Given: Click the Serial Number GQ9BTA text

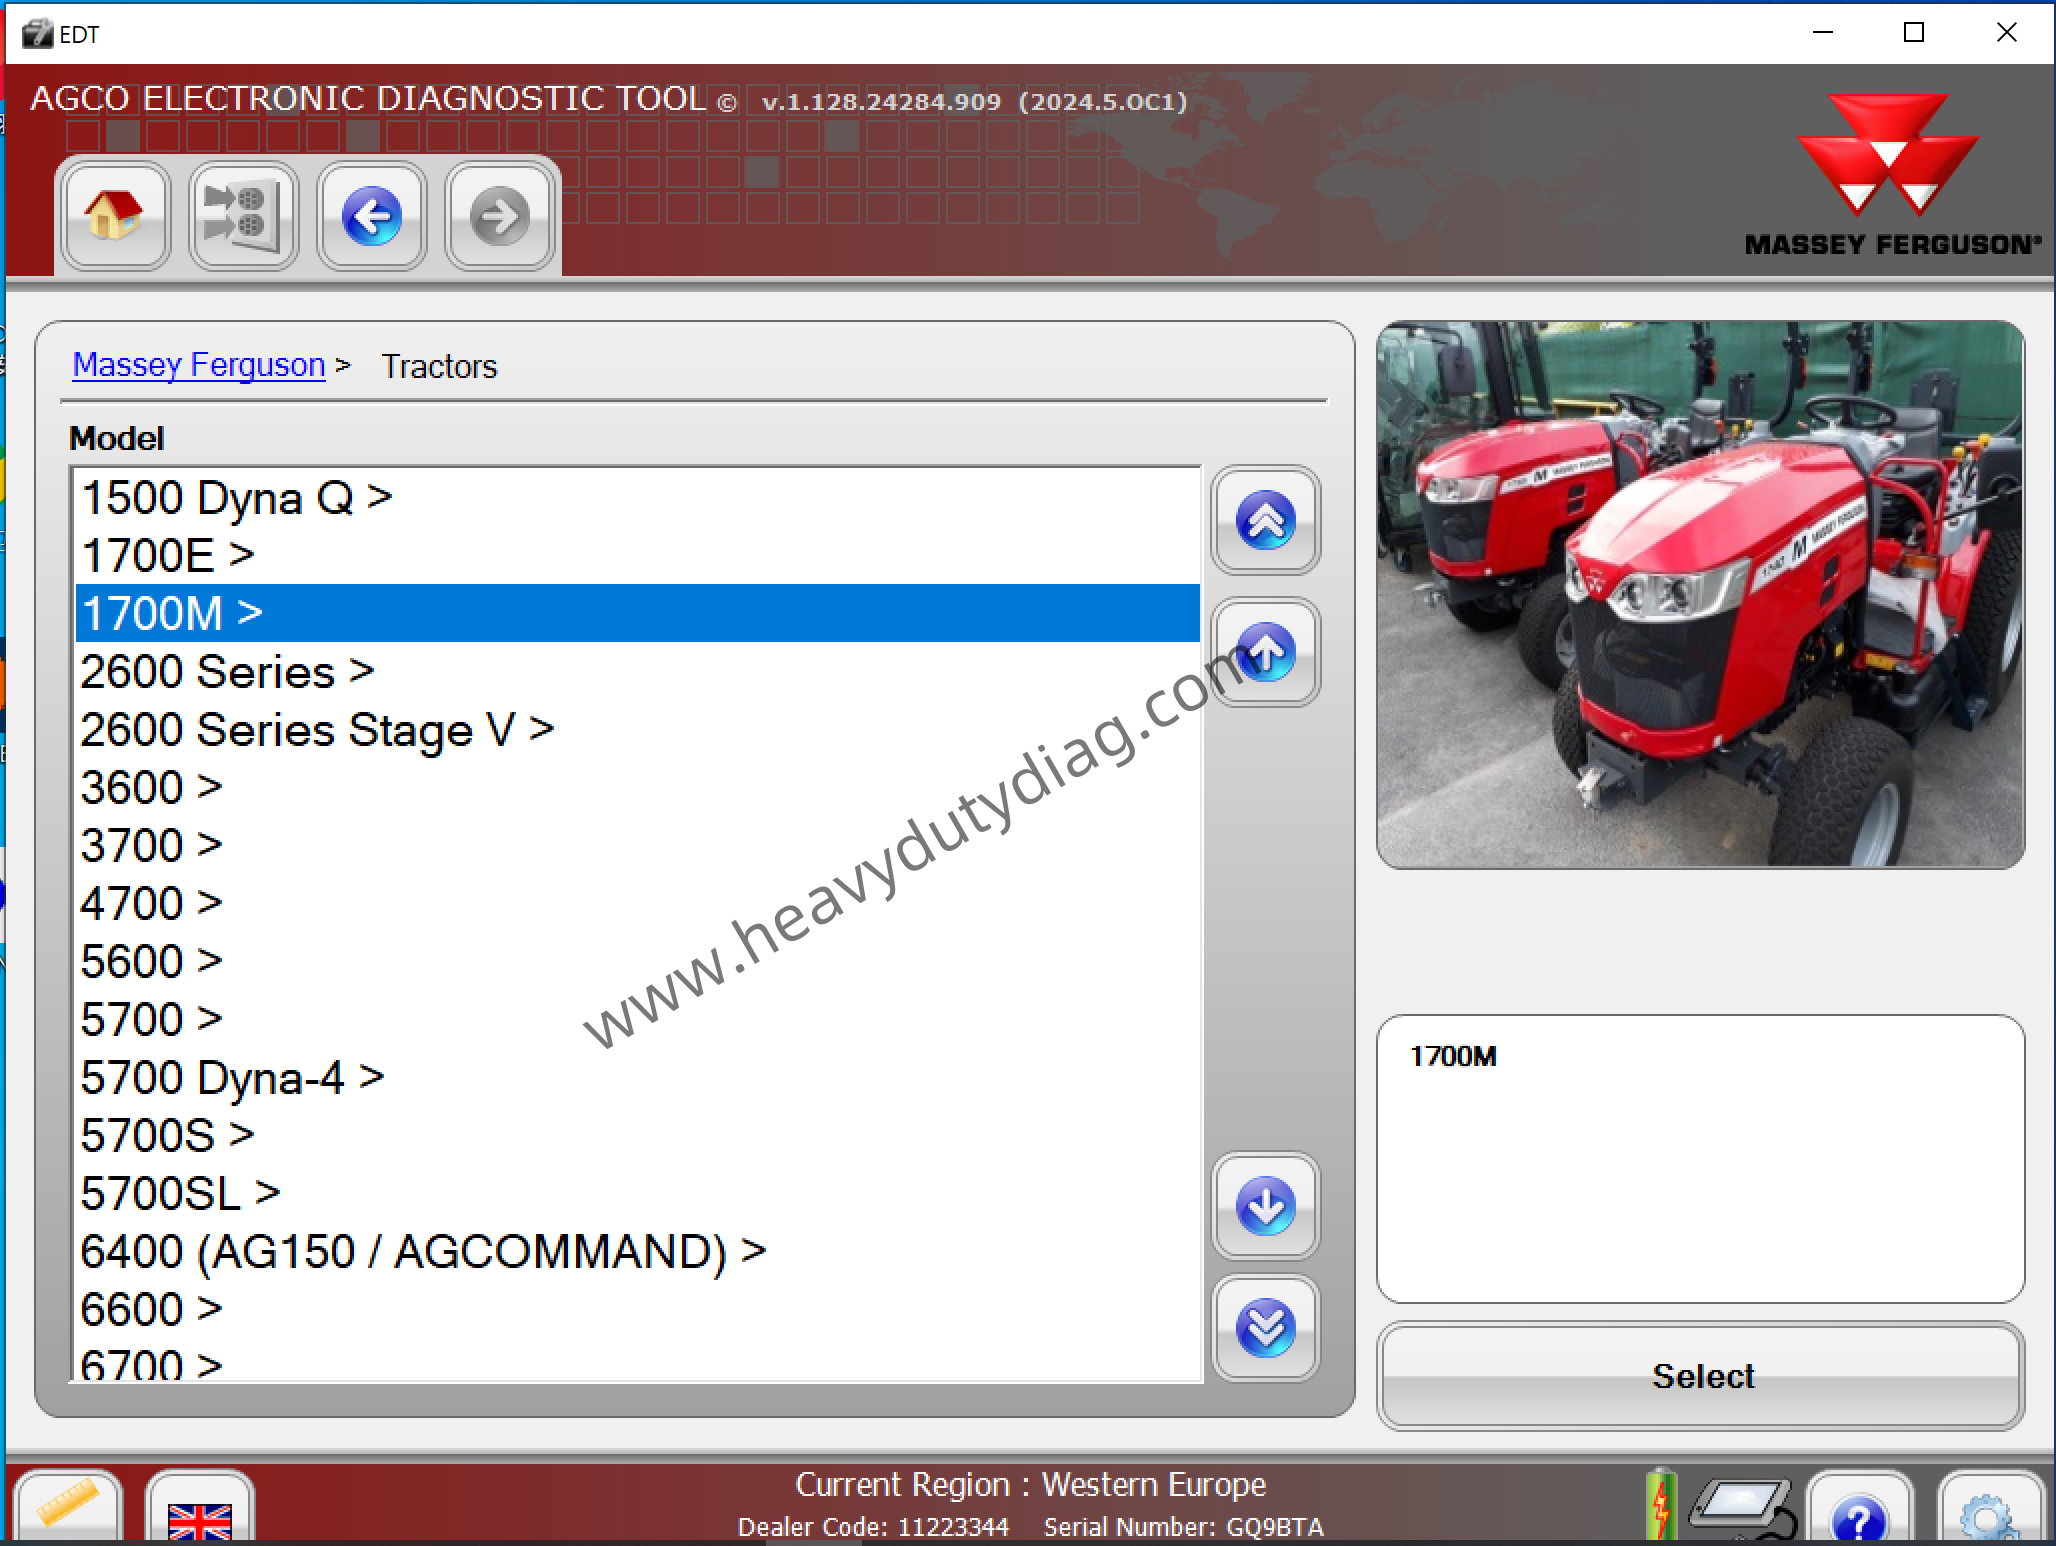Looking at the screenshot, I should (x=1183, y=1527).
